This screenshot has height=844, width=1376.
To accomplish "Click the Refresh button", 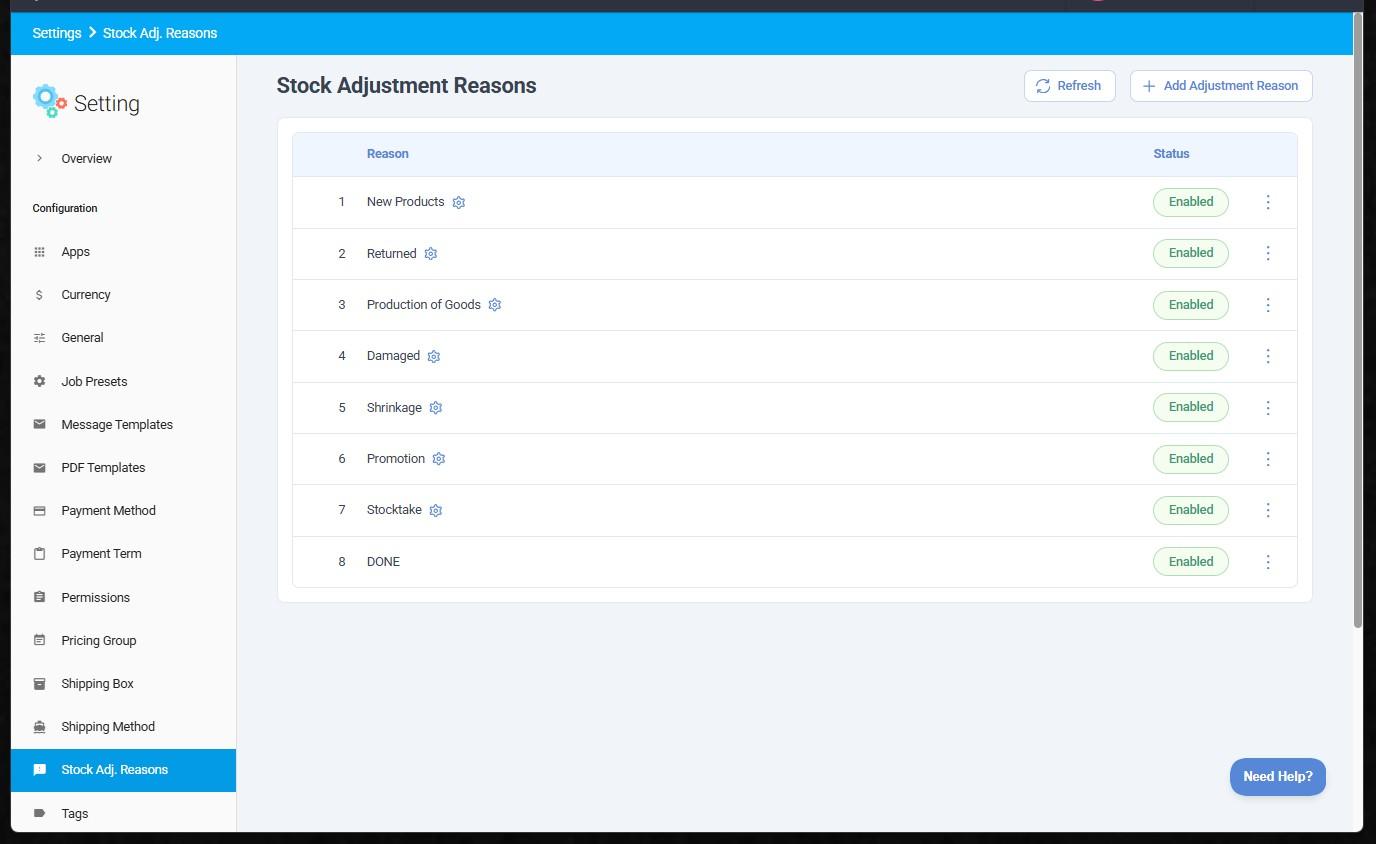I will click(1069, 86).
